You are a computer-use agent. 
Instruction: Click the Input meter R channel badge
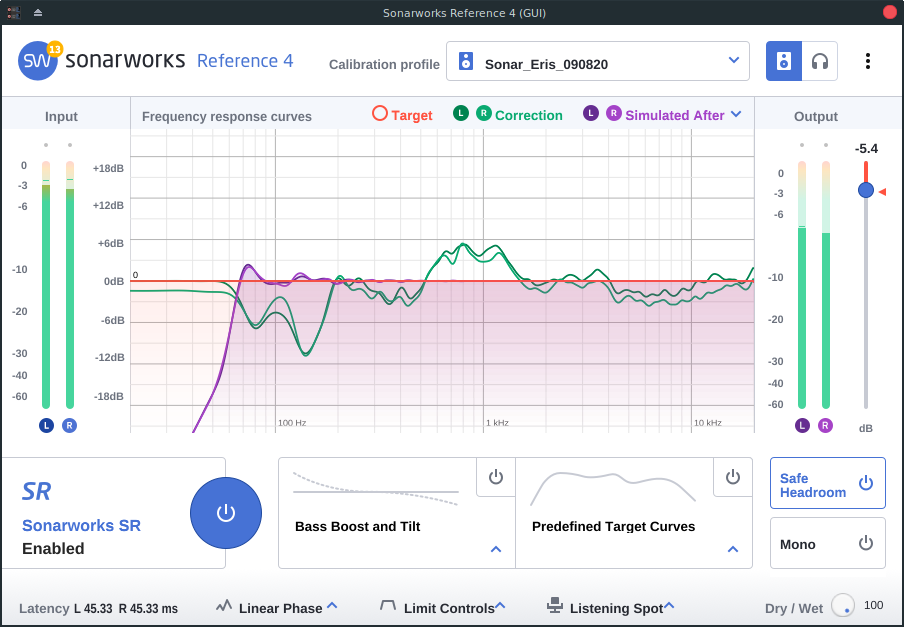click(69, 426)
